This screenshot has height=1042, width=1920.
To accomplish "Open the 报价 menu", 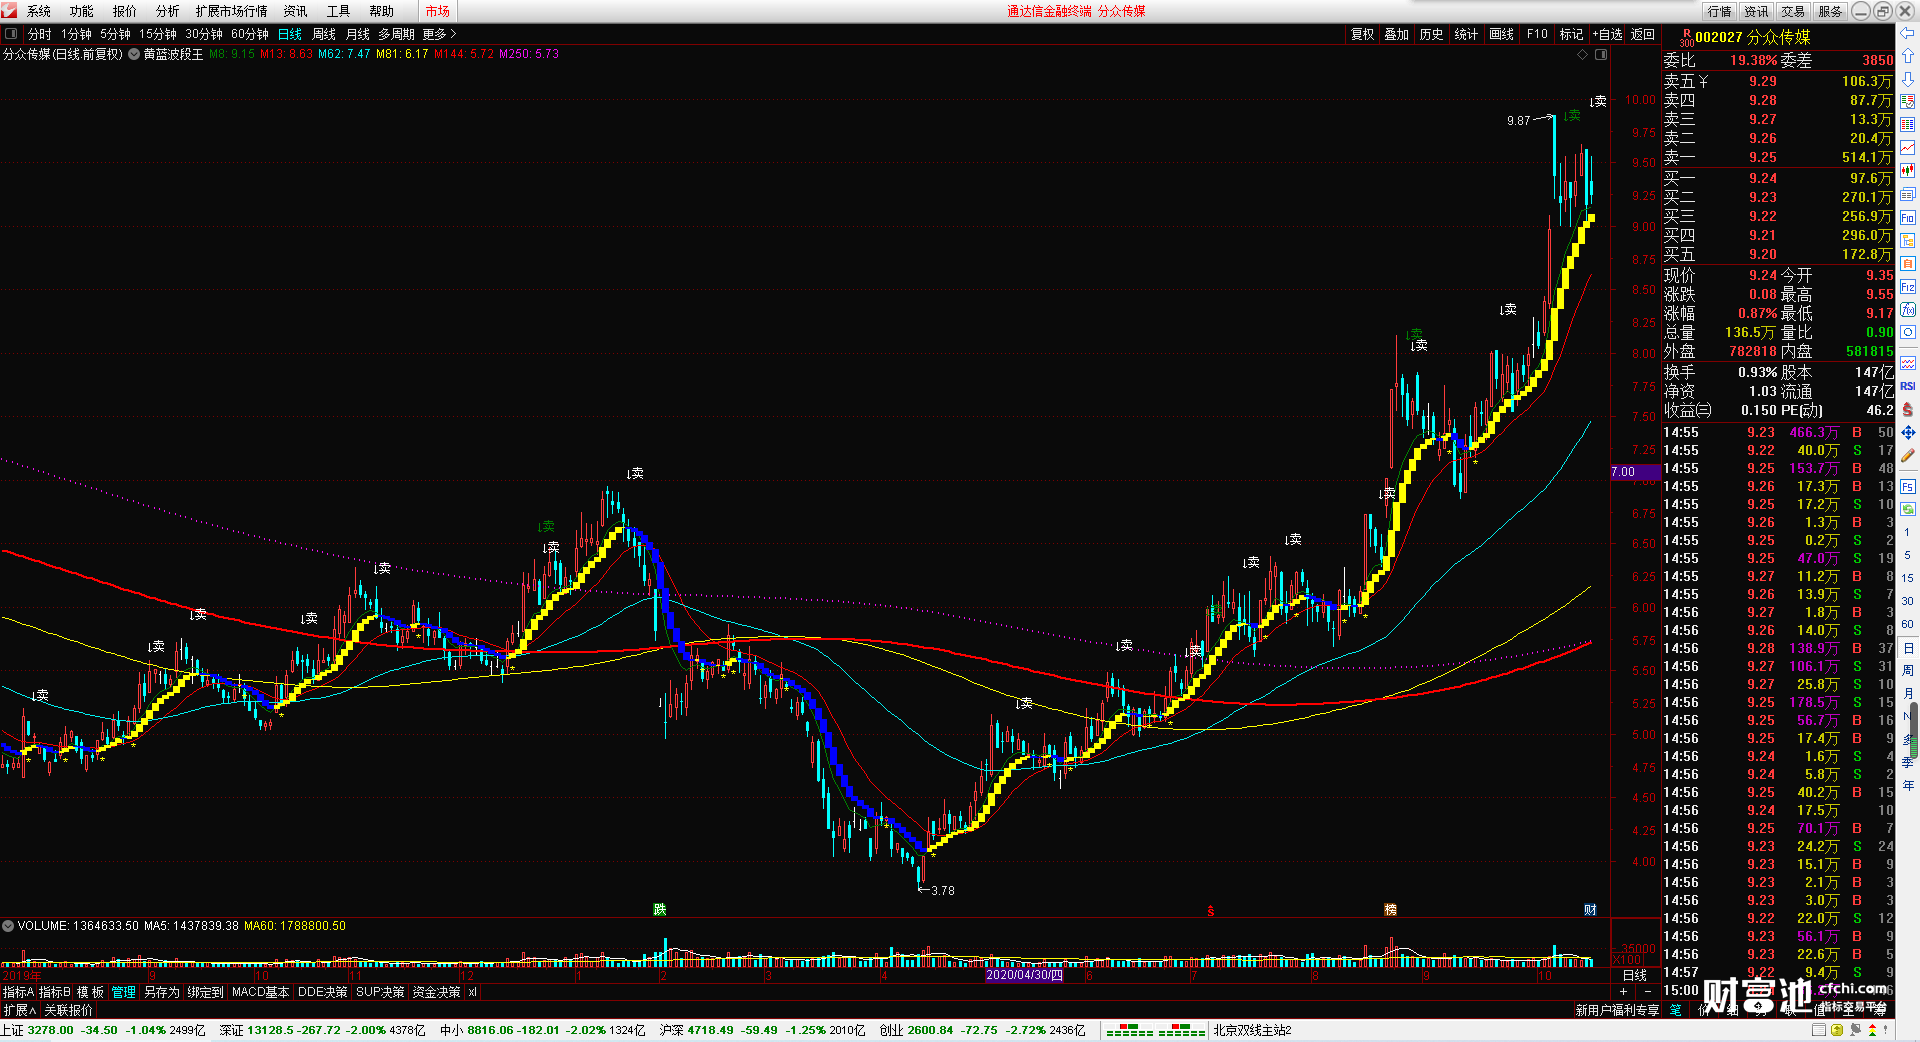I will 125,11.
